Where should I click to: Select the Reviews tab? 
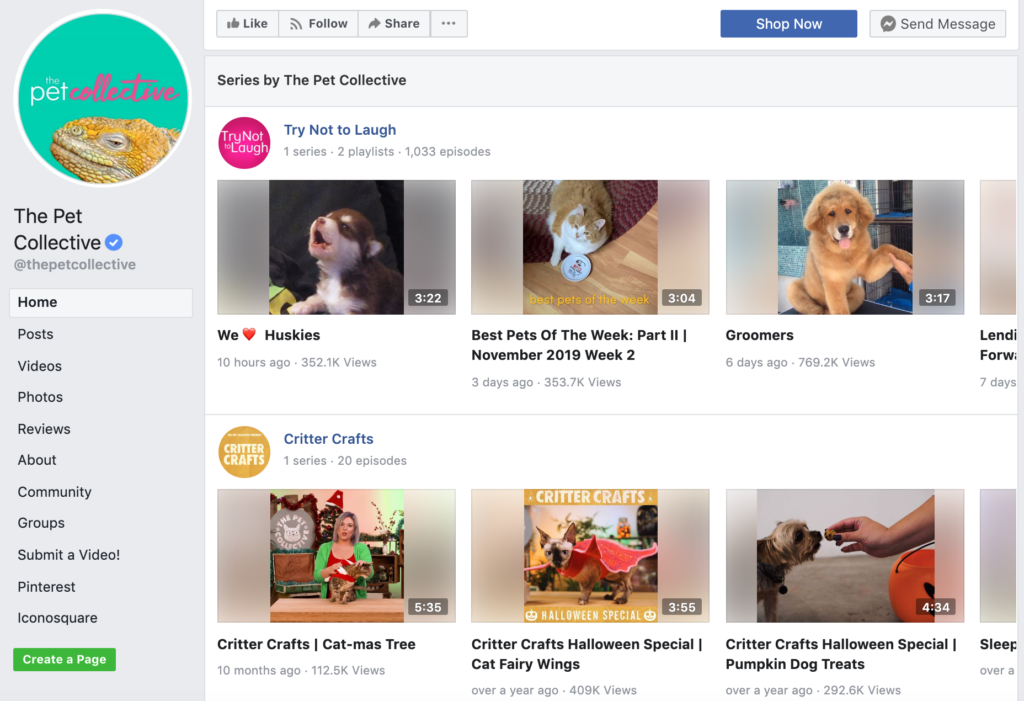(42, 428)
